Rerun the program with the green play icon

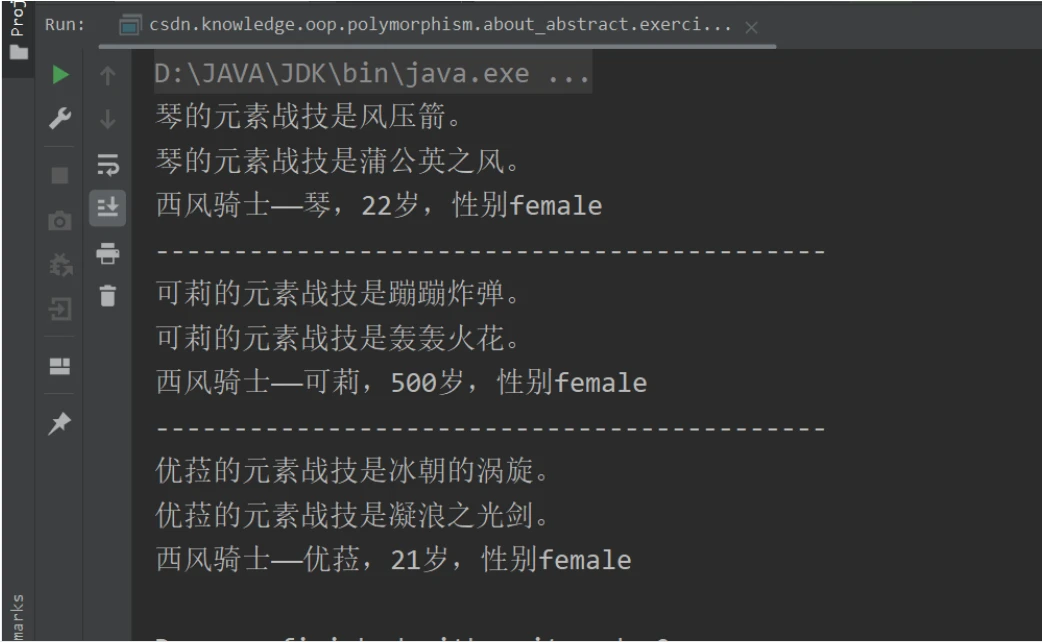point(61,75)
